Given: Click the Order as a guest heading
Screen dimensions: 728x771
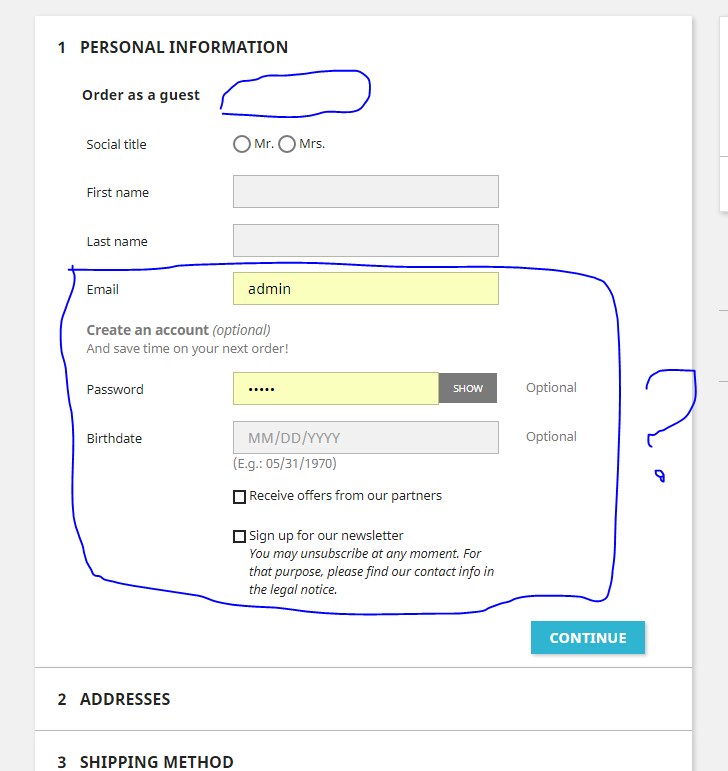Looking at the screenshot, I should tap(141, 95).
